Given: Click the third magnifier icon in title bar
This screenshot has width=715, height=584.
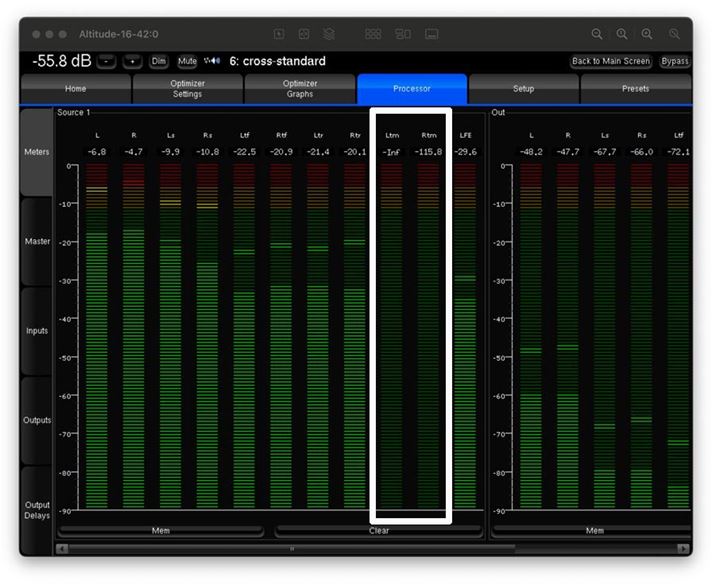Looking at the screenshot, I should coord(647,34).
